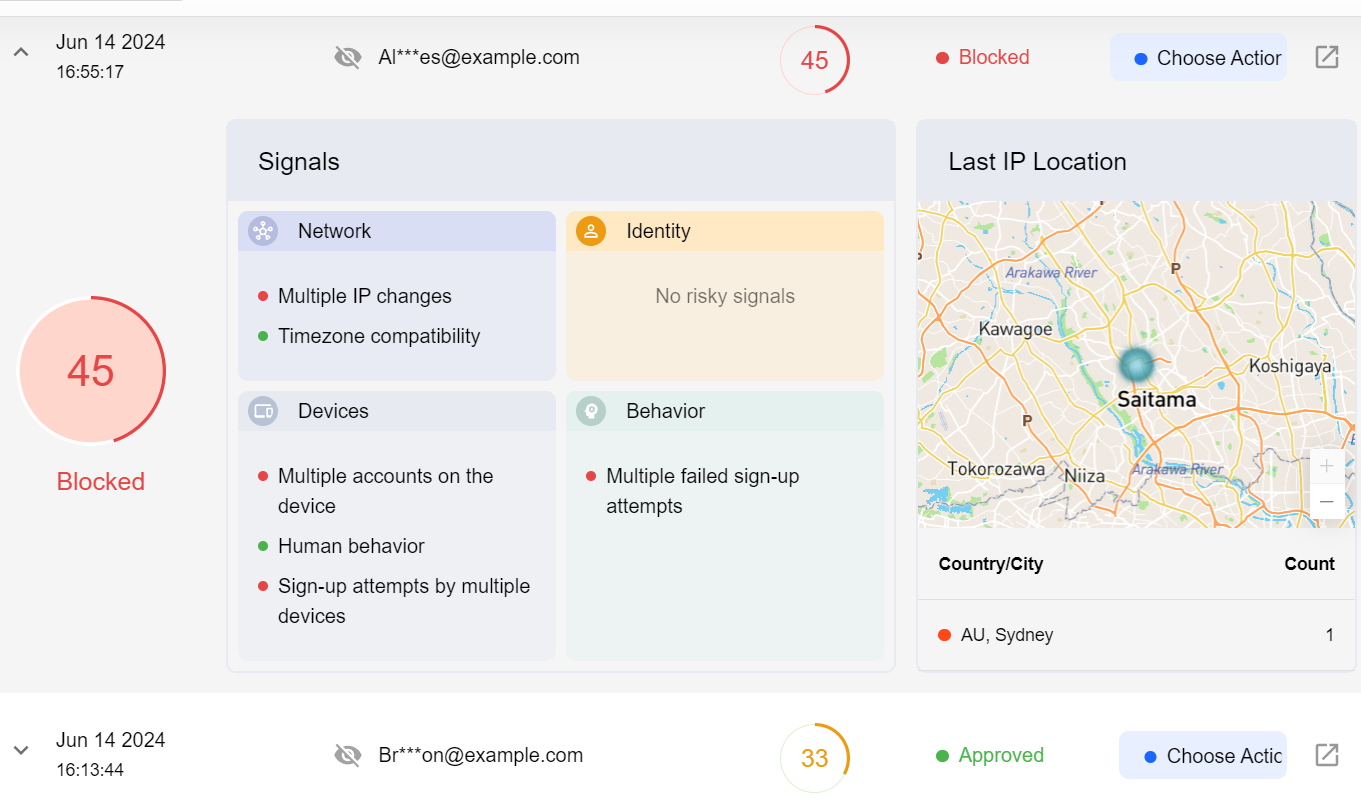Screen dimensions: 1361x803
Task: Reveal the hidden Br***on email address
Action: (x=347, y=755)
